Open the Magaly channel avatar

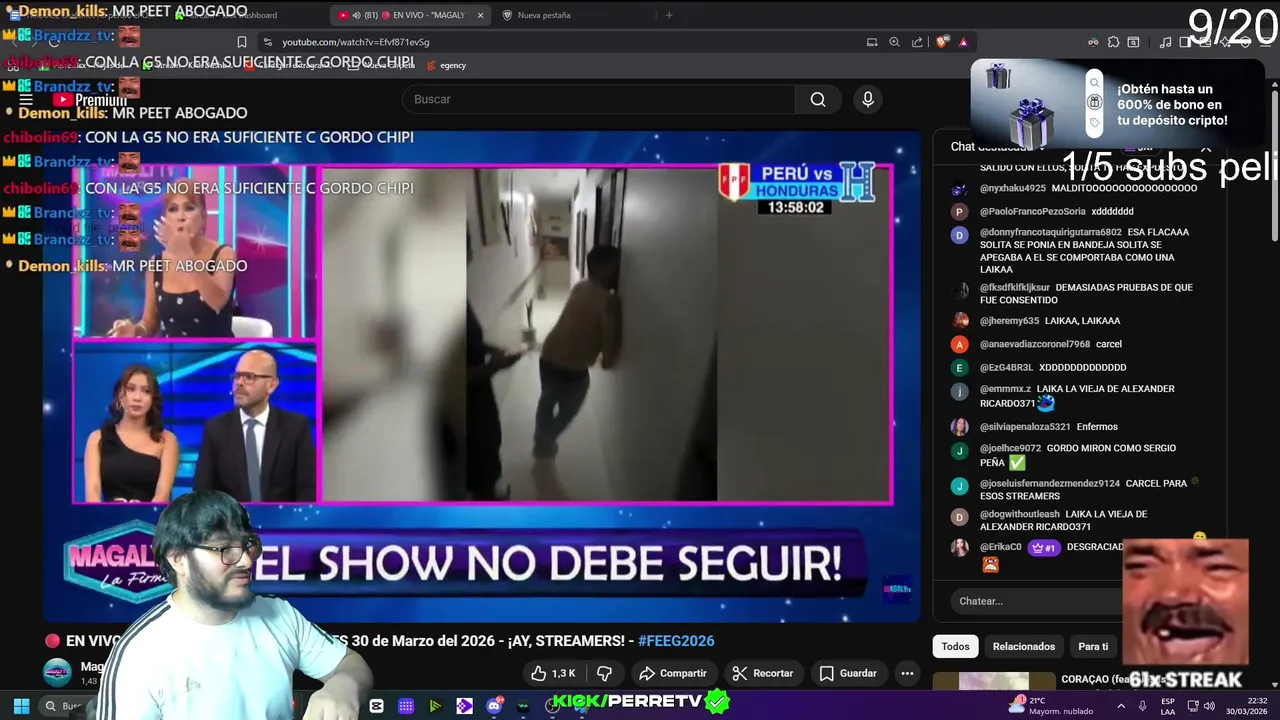tap(57, 672)
